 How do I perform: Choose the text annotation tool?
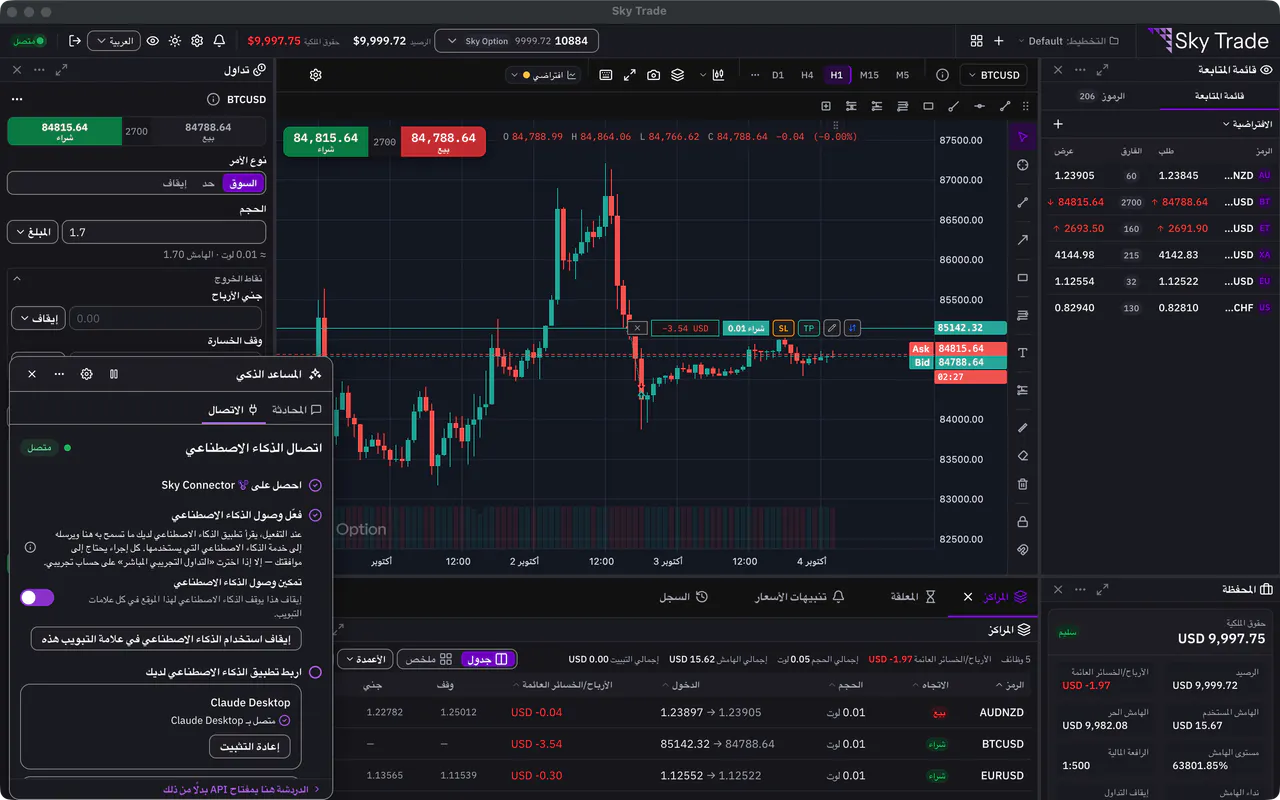coord(1022,353)
